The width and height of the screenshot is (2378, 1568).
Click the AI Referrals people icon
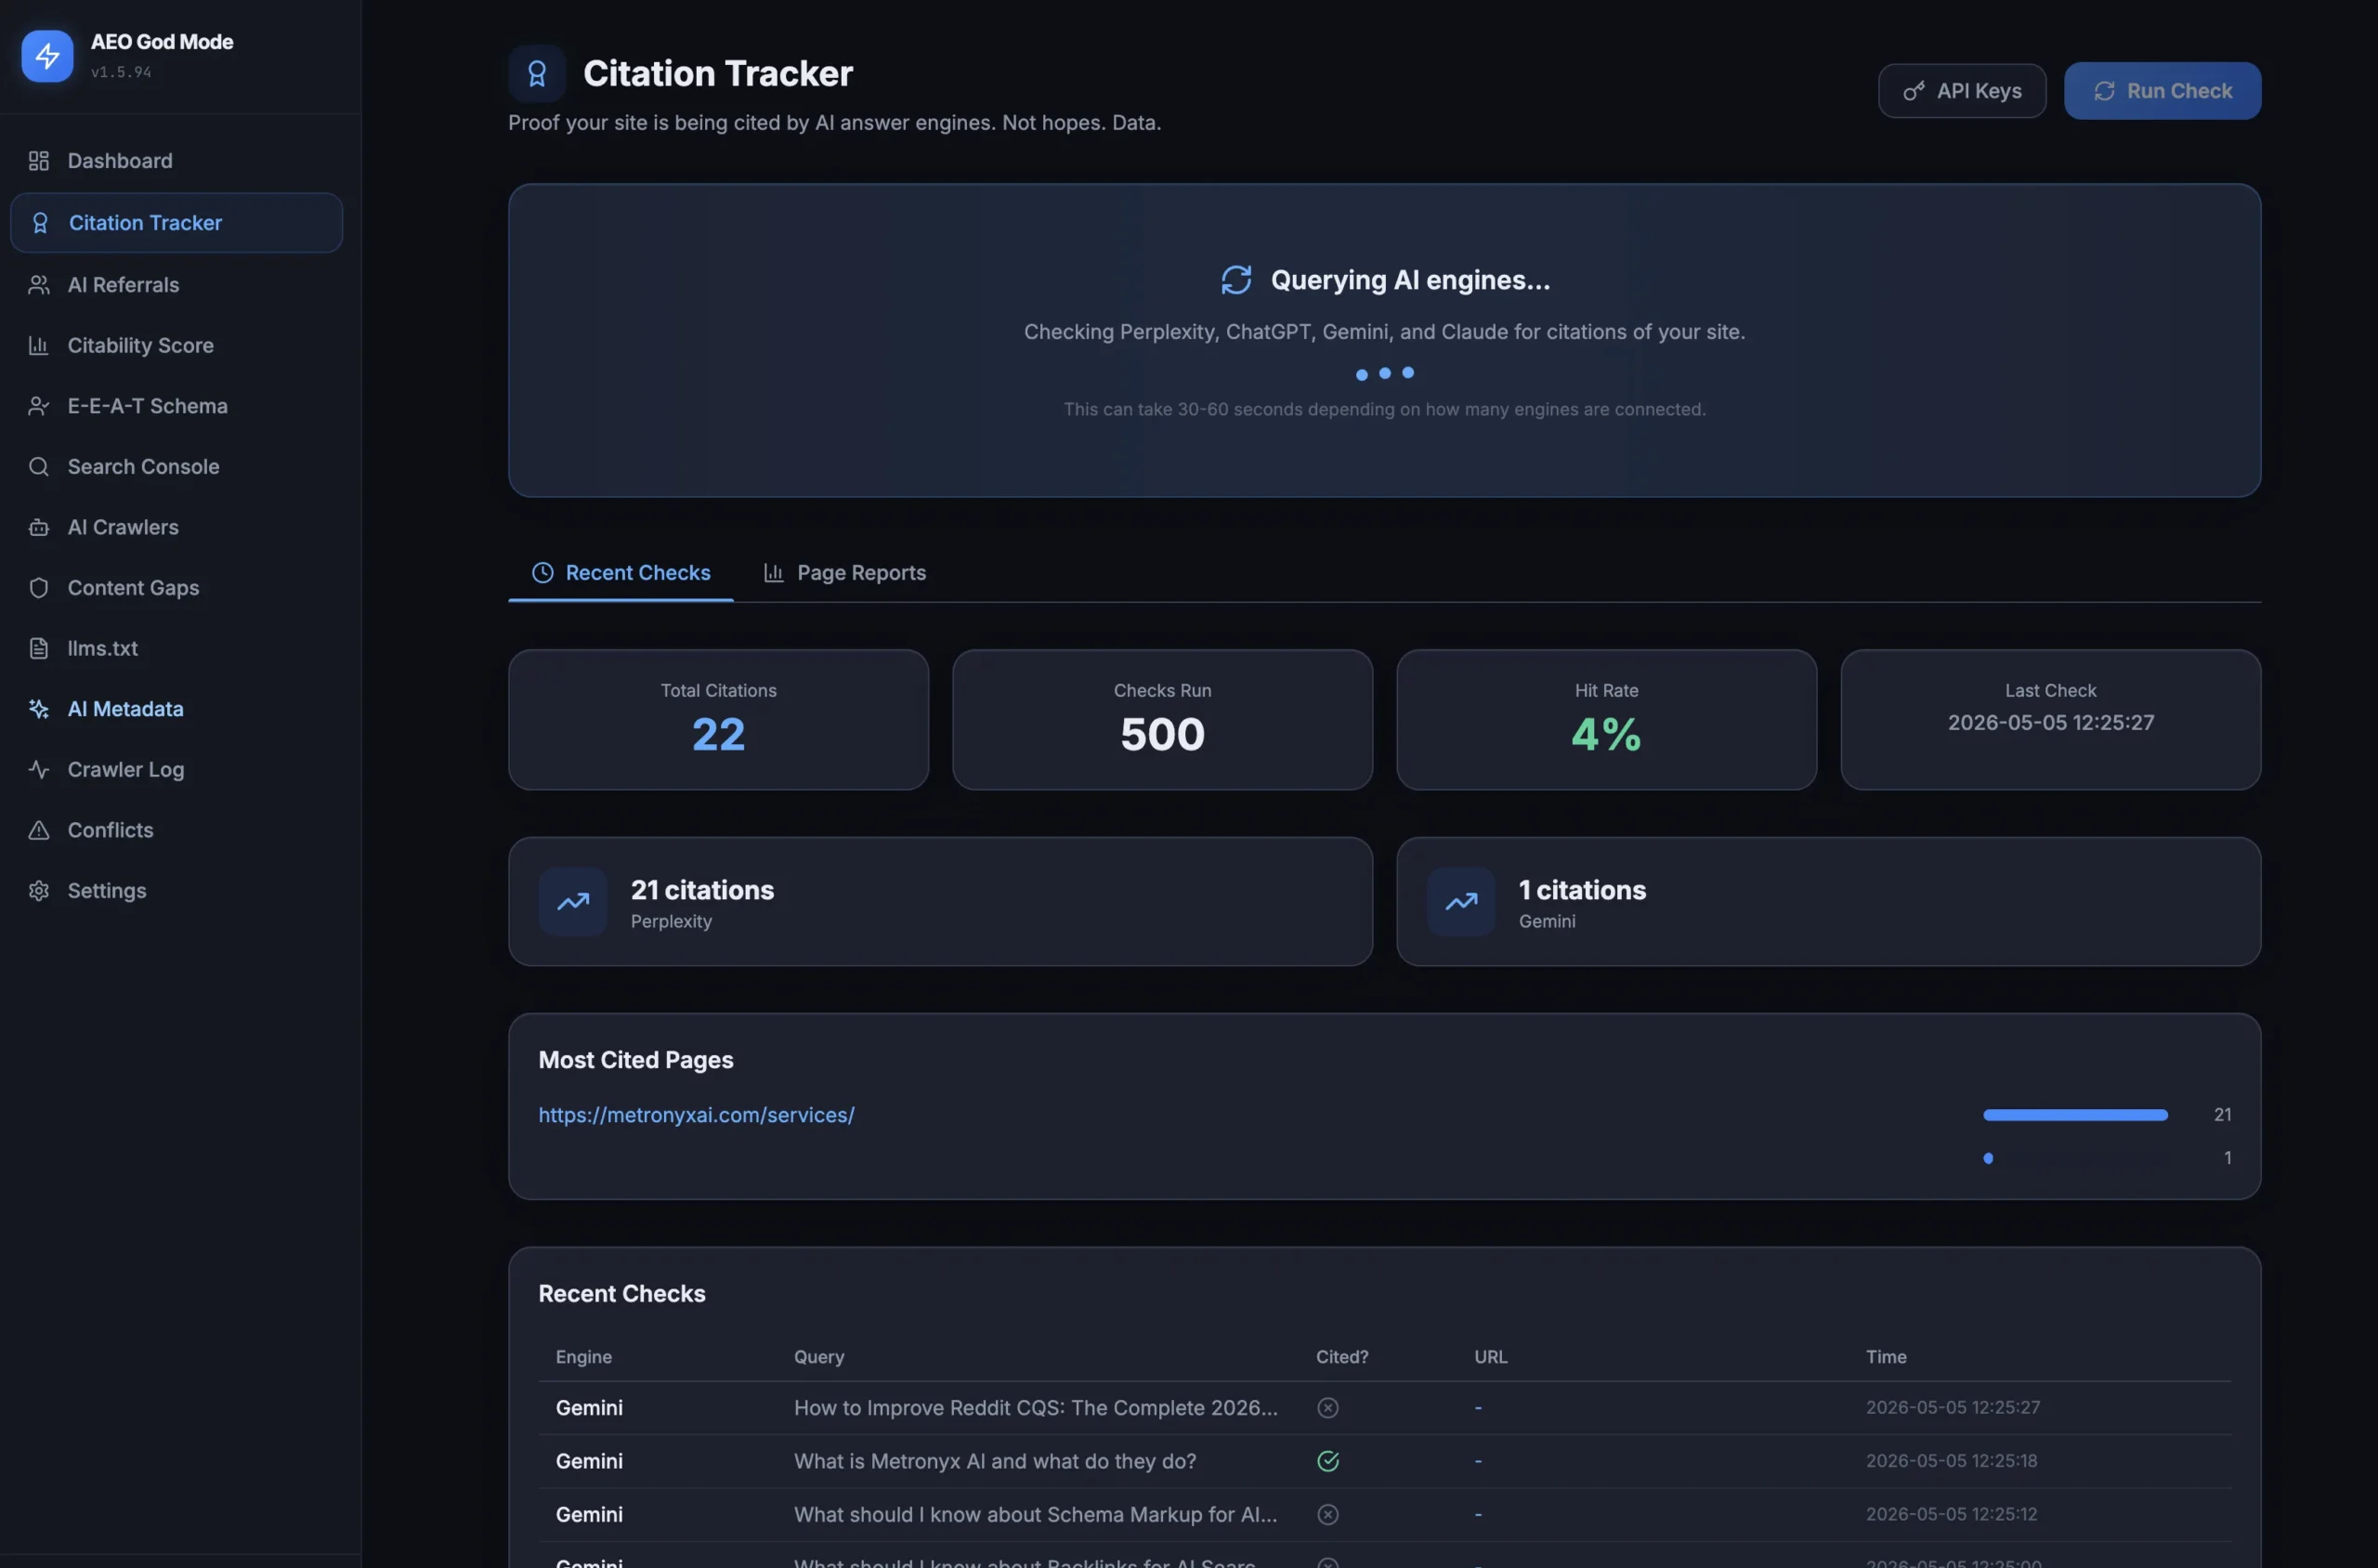pos(39,285)
